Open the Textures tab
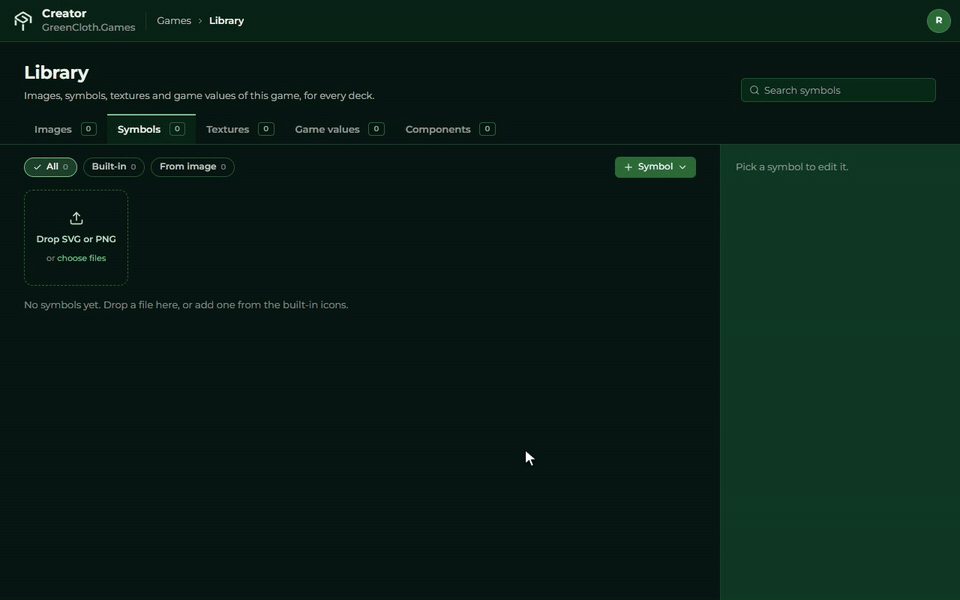The width and height of the screenshot is (960, 600). click(x=240, y=129)
